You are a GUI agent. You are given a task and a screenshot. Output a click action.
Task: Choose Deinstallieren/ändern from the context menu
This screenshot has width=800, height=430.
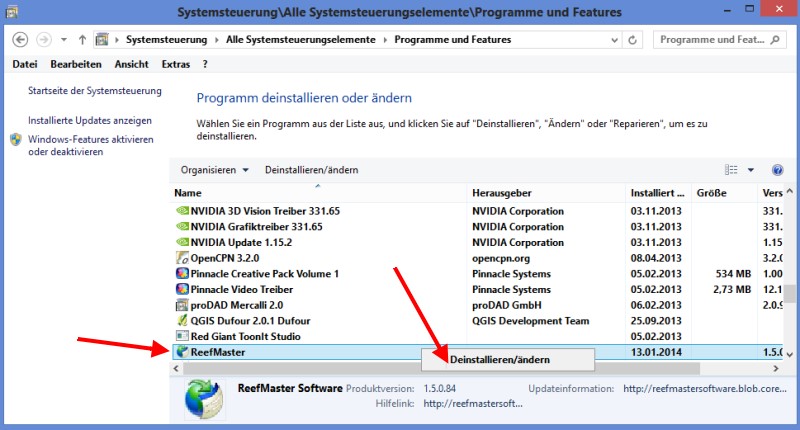point(500,359)
